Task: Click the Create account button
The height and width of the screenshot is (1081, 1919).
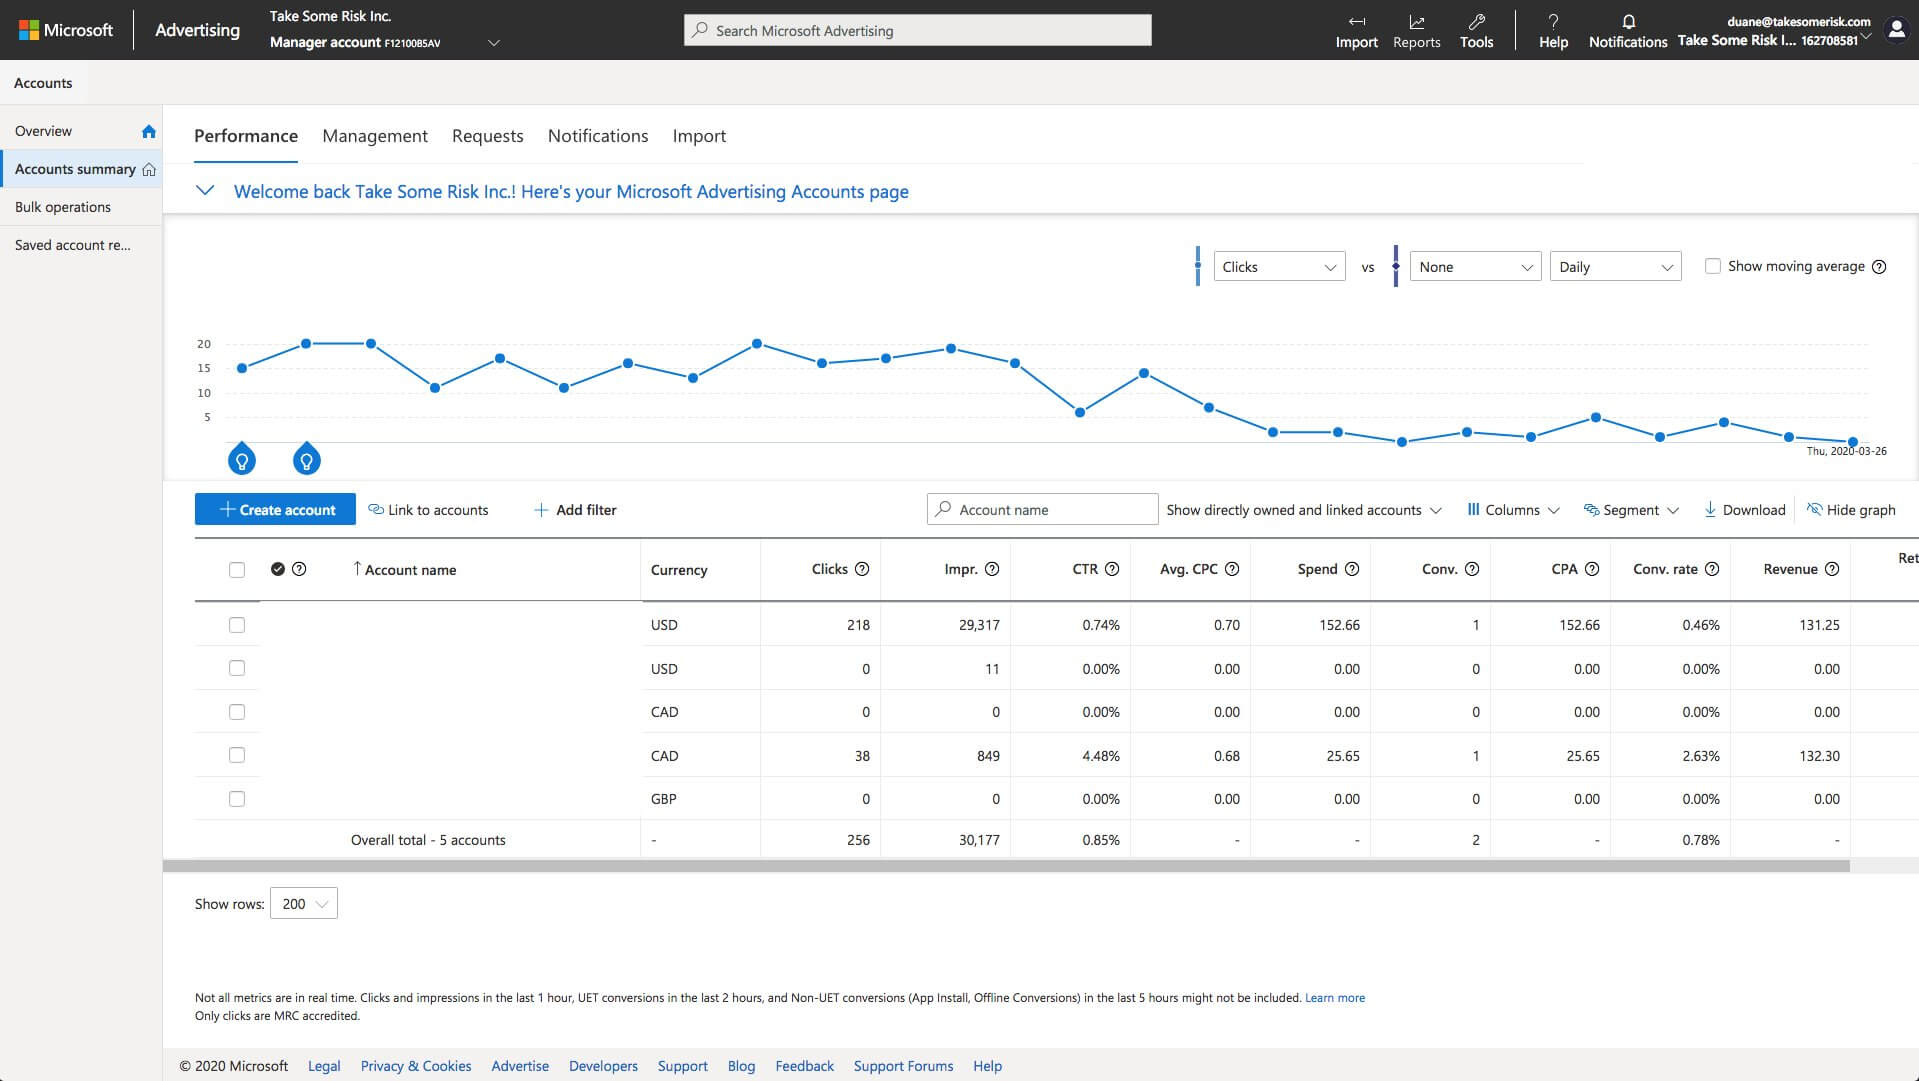Action: tap(275, 509)
